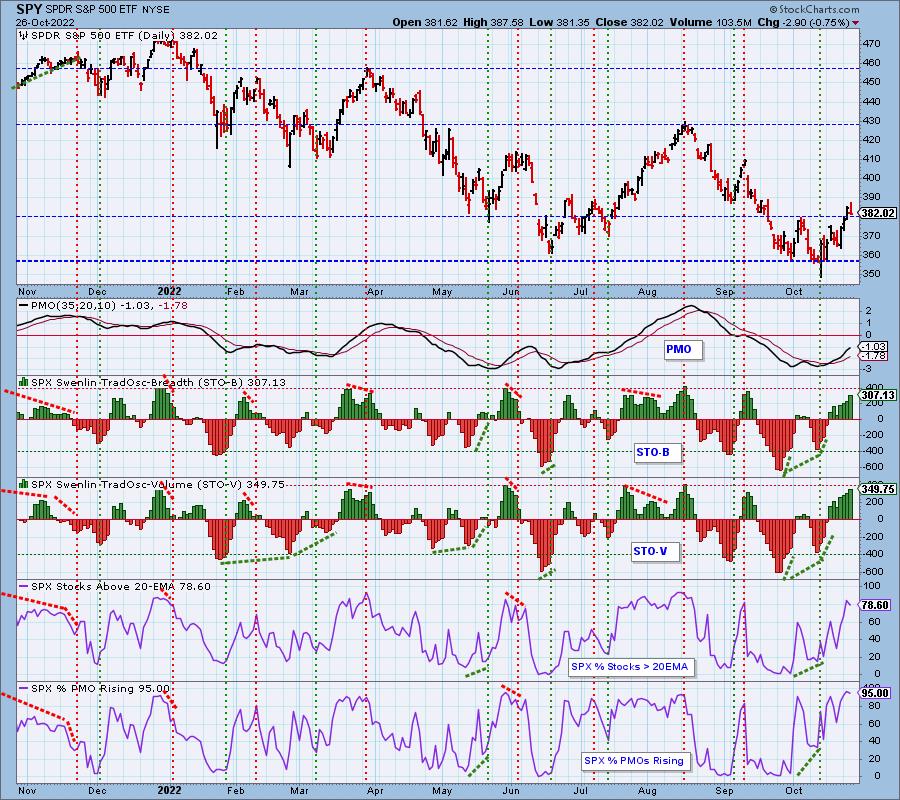Click the Oct label on the bottom time axis
This screenshot has width=900, height=800.
794,791
